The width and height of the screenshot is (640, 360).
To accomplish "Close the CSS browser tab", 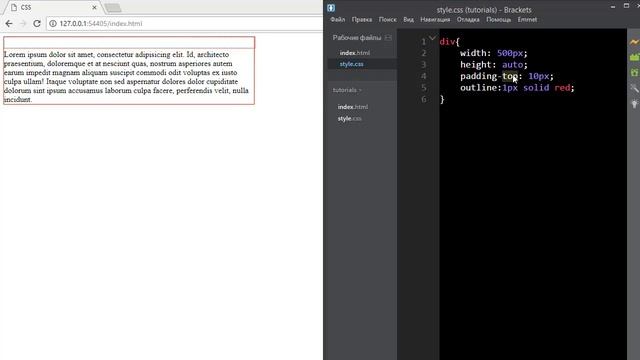I will point(94,7).
